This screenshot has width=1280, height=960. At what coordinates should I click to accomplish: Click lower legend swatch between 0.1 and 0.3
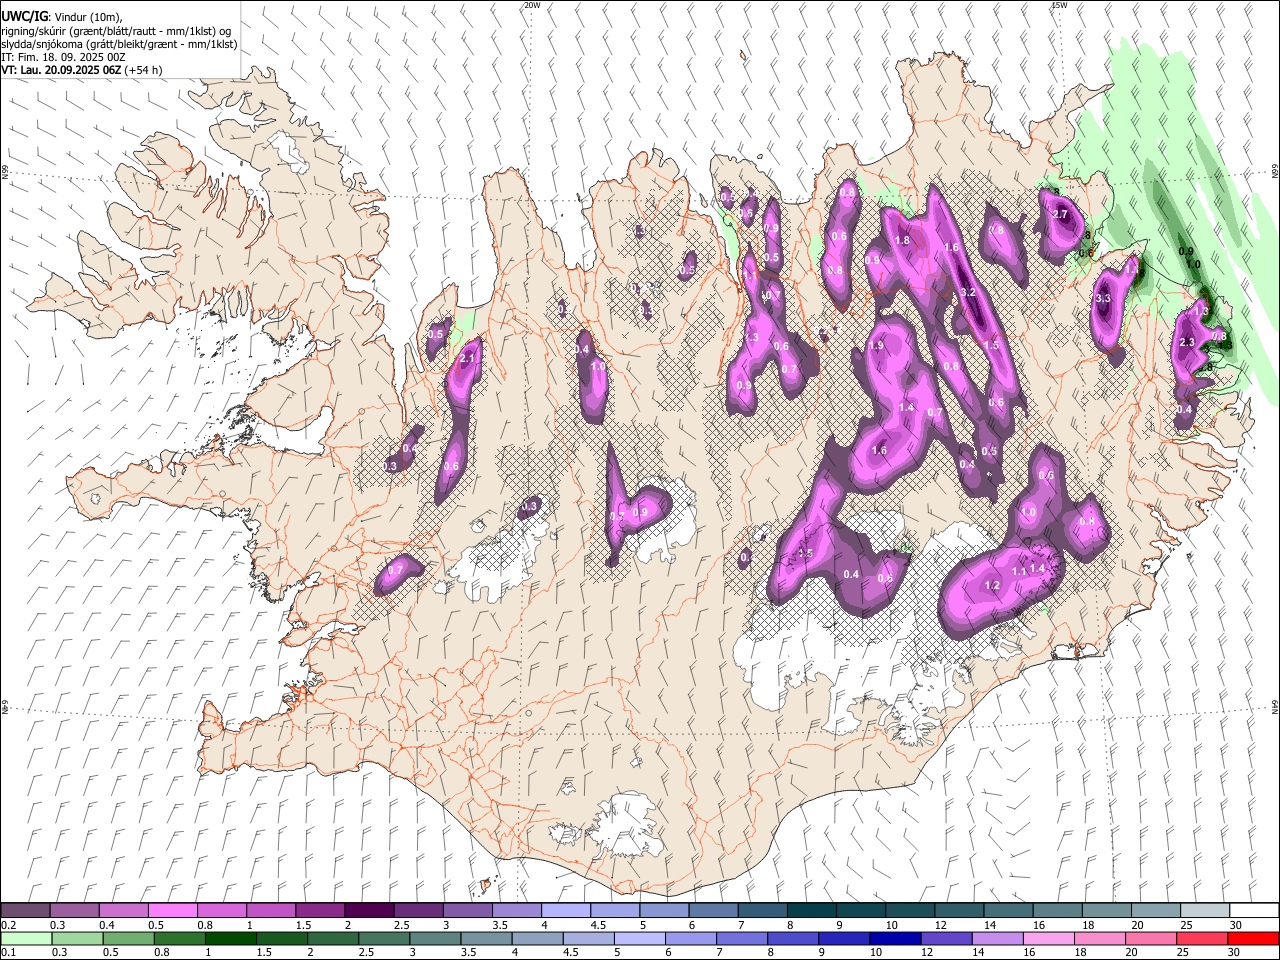pyautogui.click(x=26, y=939)
